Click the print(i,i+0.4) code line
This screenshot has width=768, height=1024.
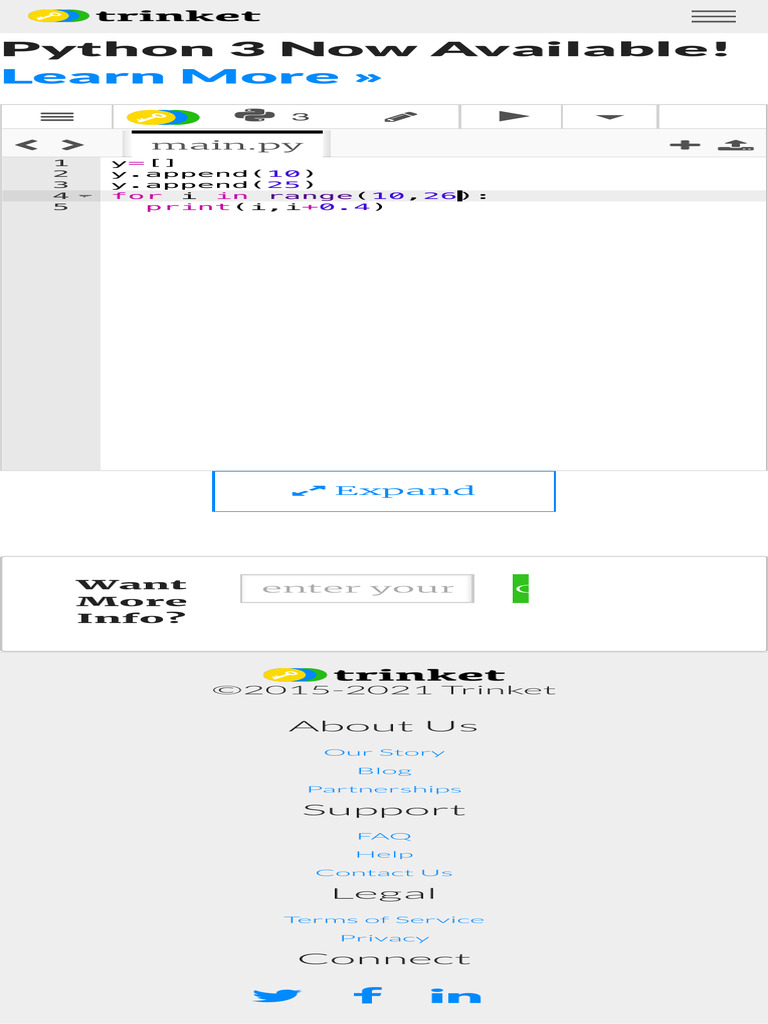pyautogui.click(x=265, y=207)
